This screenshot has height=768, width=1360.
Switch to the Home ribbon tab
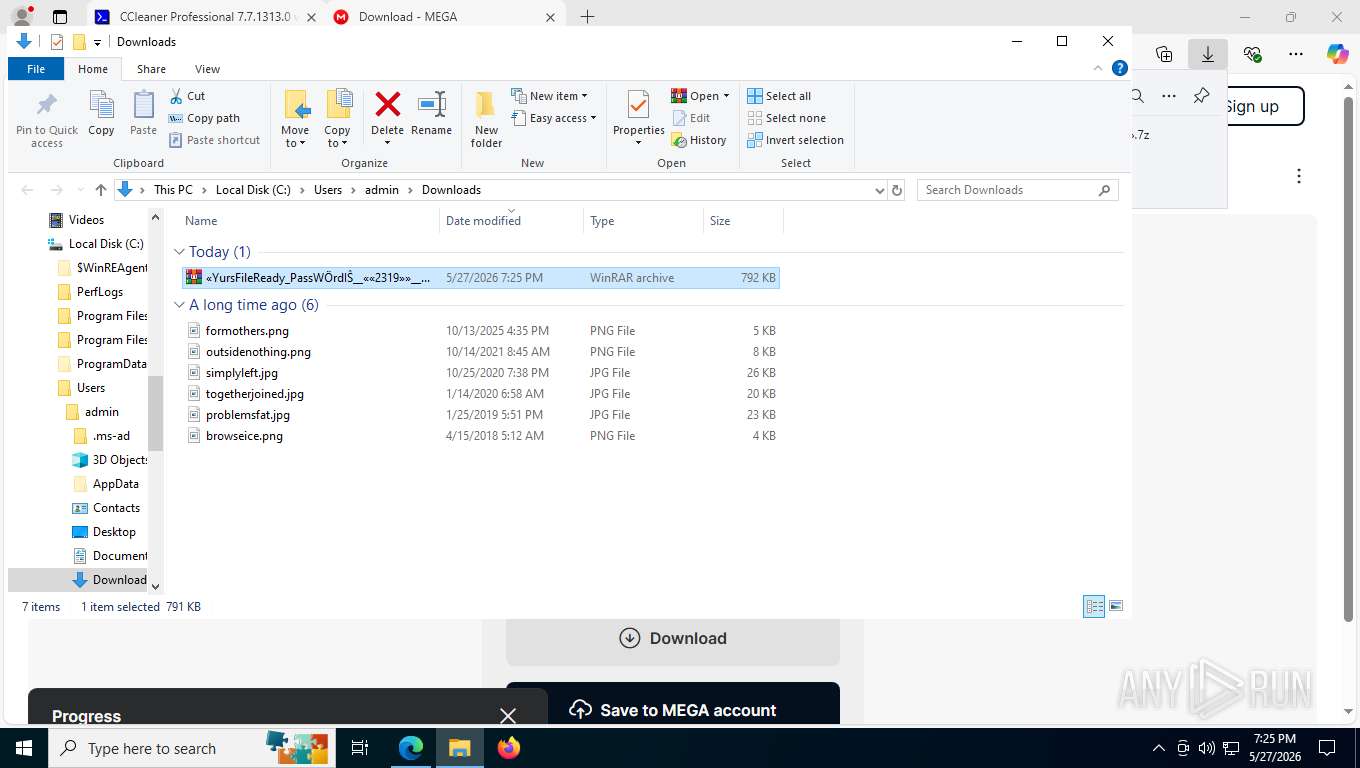point(93,69)
